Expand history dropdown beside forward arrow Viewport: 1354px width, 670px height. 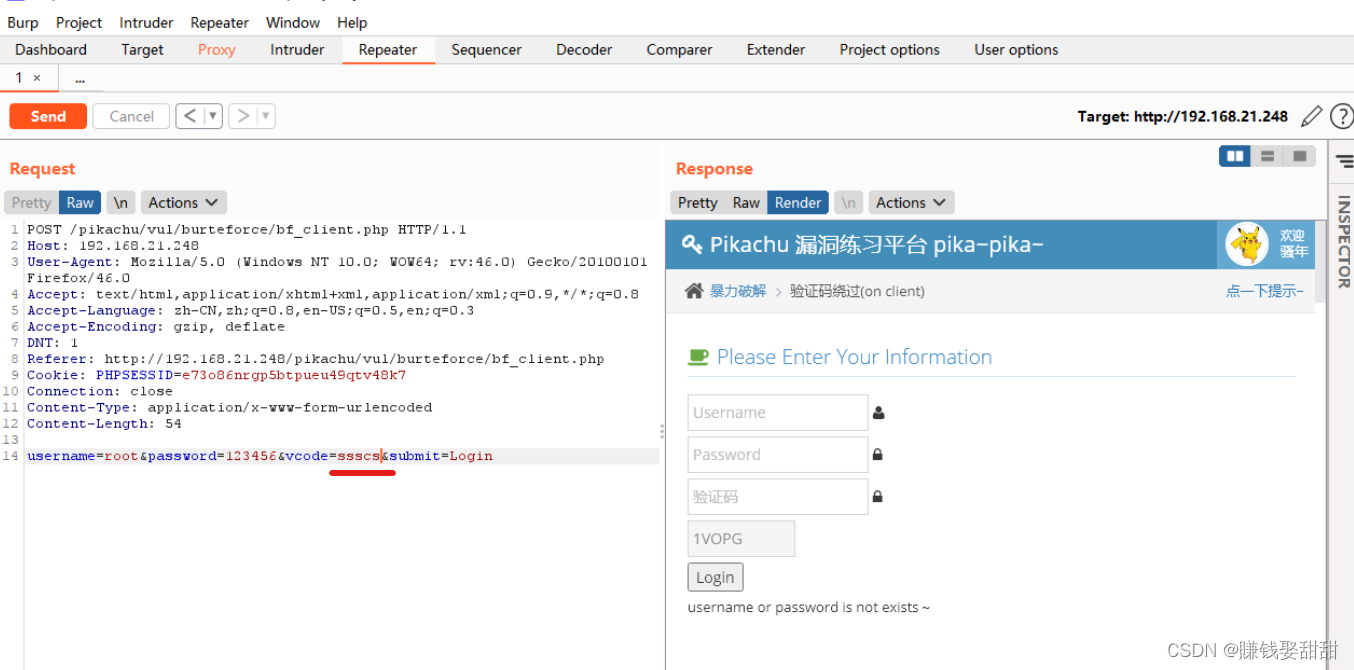click(265, 116)
